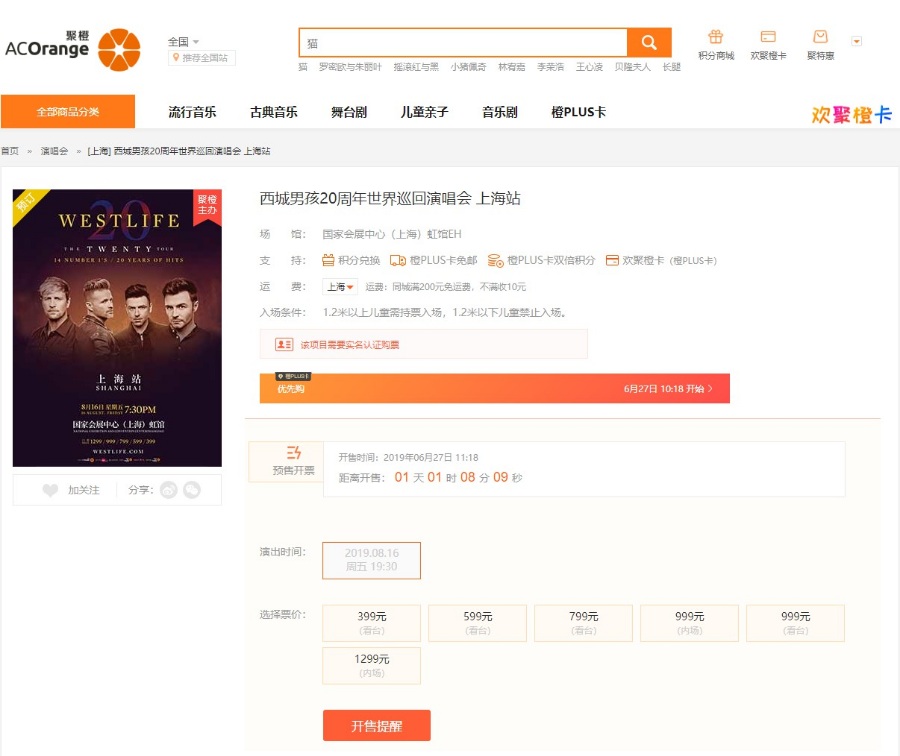Share the concert via Weibo icon
The image size is (900, 756).
tap(169, 490)
